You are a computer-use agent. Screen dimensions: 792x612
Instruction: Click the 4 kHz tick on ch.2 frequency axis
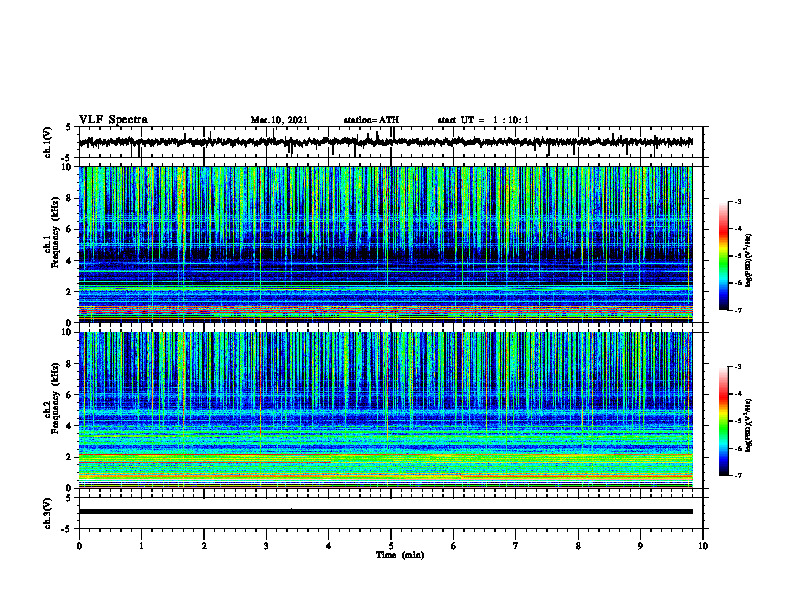(69, 426)
